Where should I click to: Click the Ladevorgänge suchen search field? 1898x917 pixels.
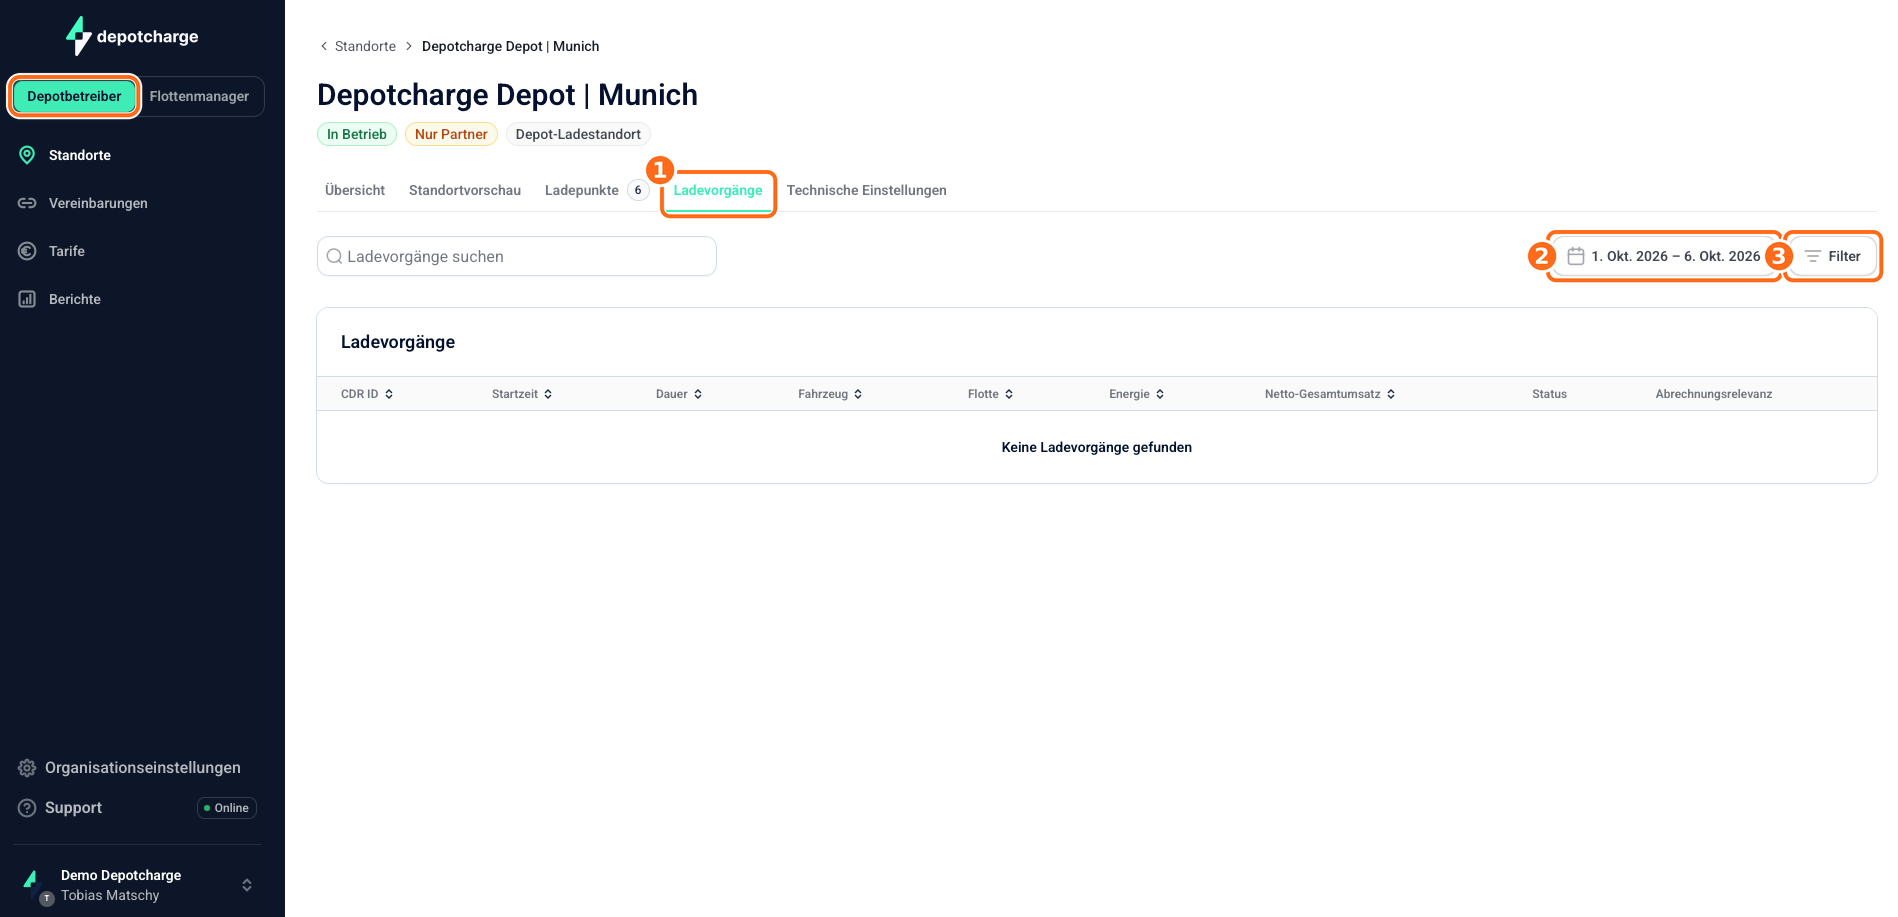pyautogui.click(x=517, y=256)
